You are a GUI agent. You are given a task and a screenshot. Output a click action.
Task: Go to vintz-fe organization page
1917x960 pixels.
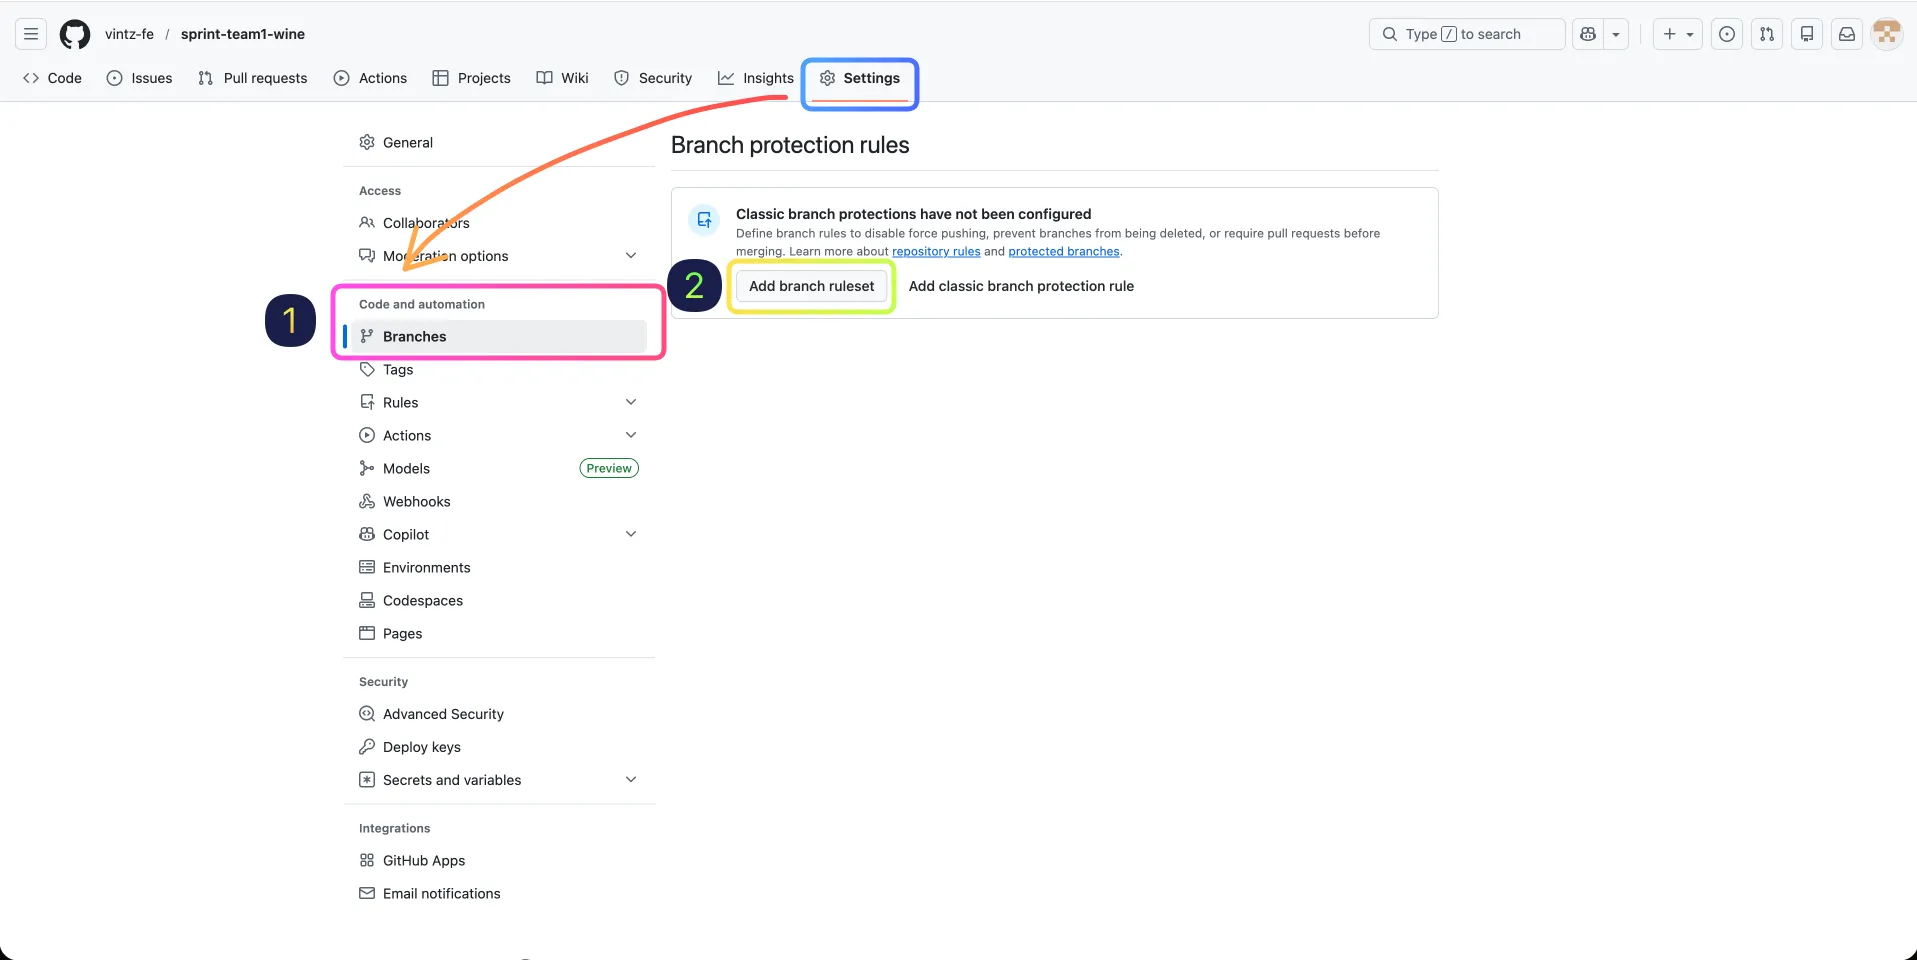pos(129,34)
